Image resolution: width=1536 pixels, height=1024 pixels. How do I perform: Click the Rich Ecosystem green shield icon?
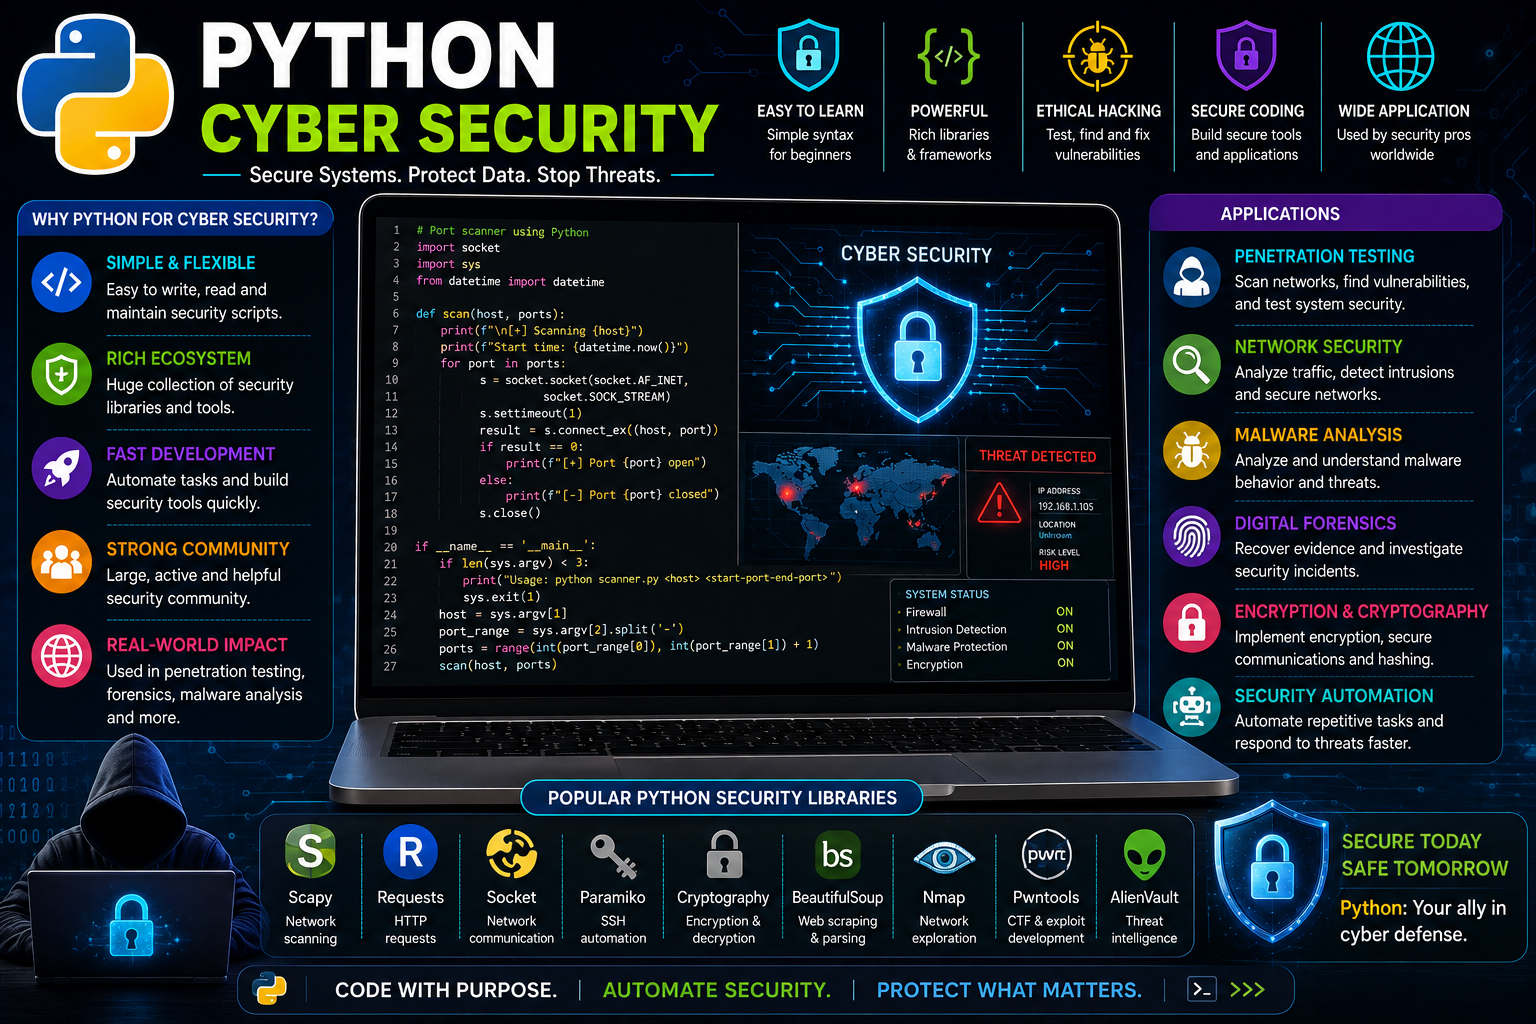(61, 375)
